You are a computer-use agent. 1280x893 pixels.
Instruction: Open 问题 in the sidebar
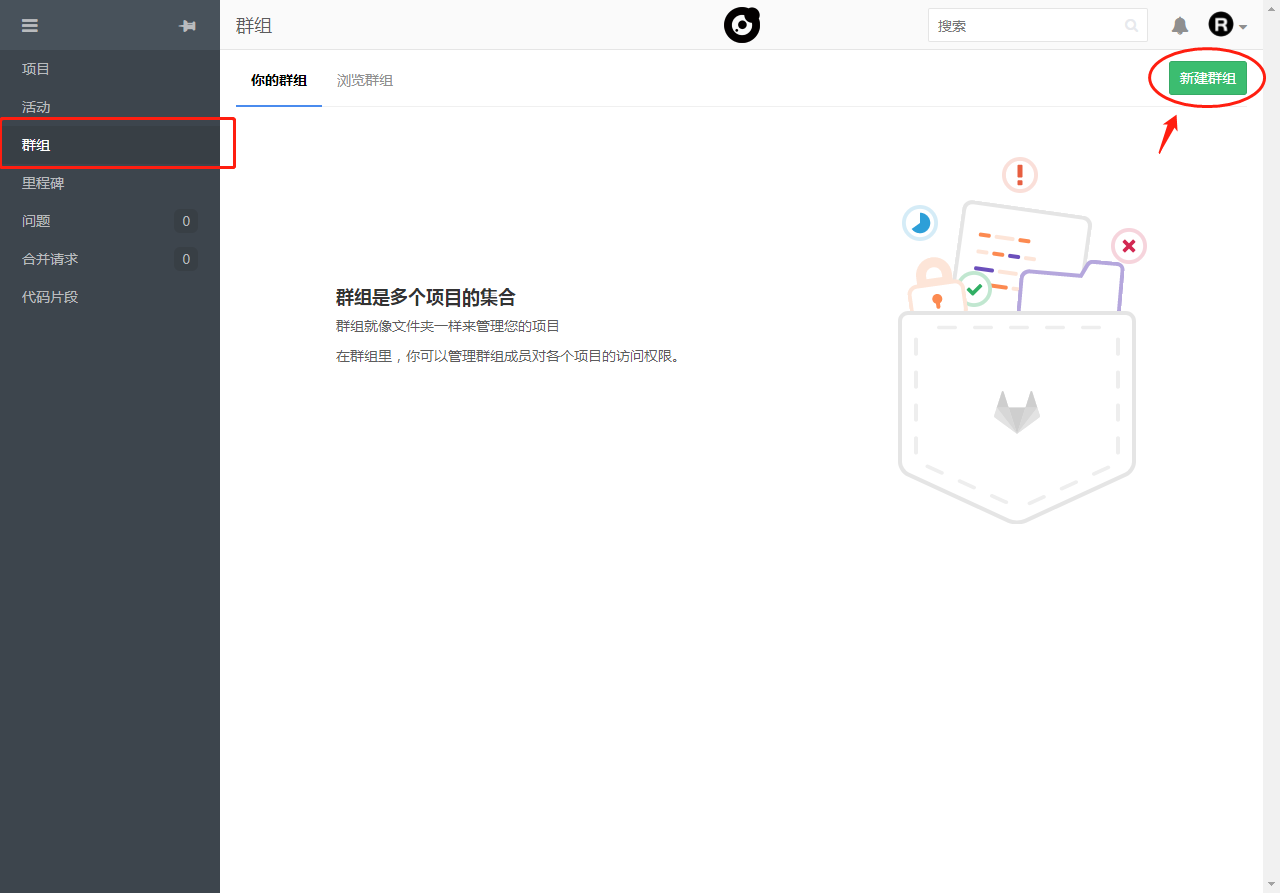tap(110, 221)
